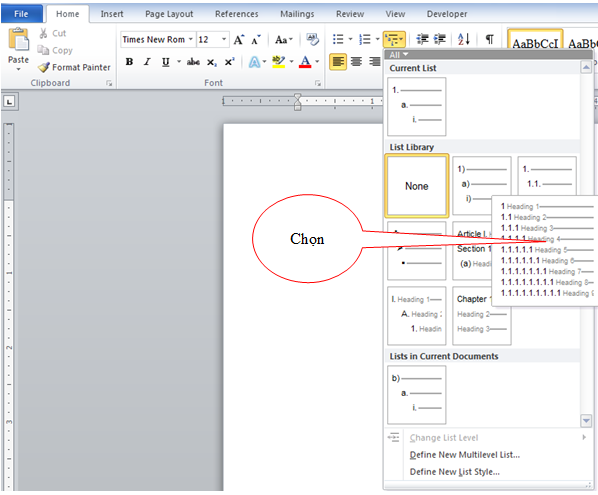Viewport: 598px width, 495px height.
Task: Click the Multilevel List button
Action: tap(394, 39)
